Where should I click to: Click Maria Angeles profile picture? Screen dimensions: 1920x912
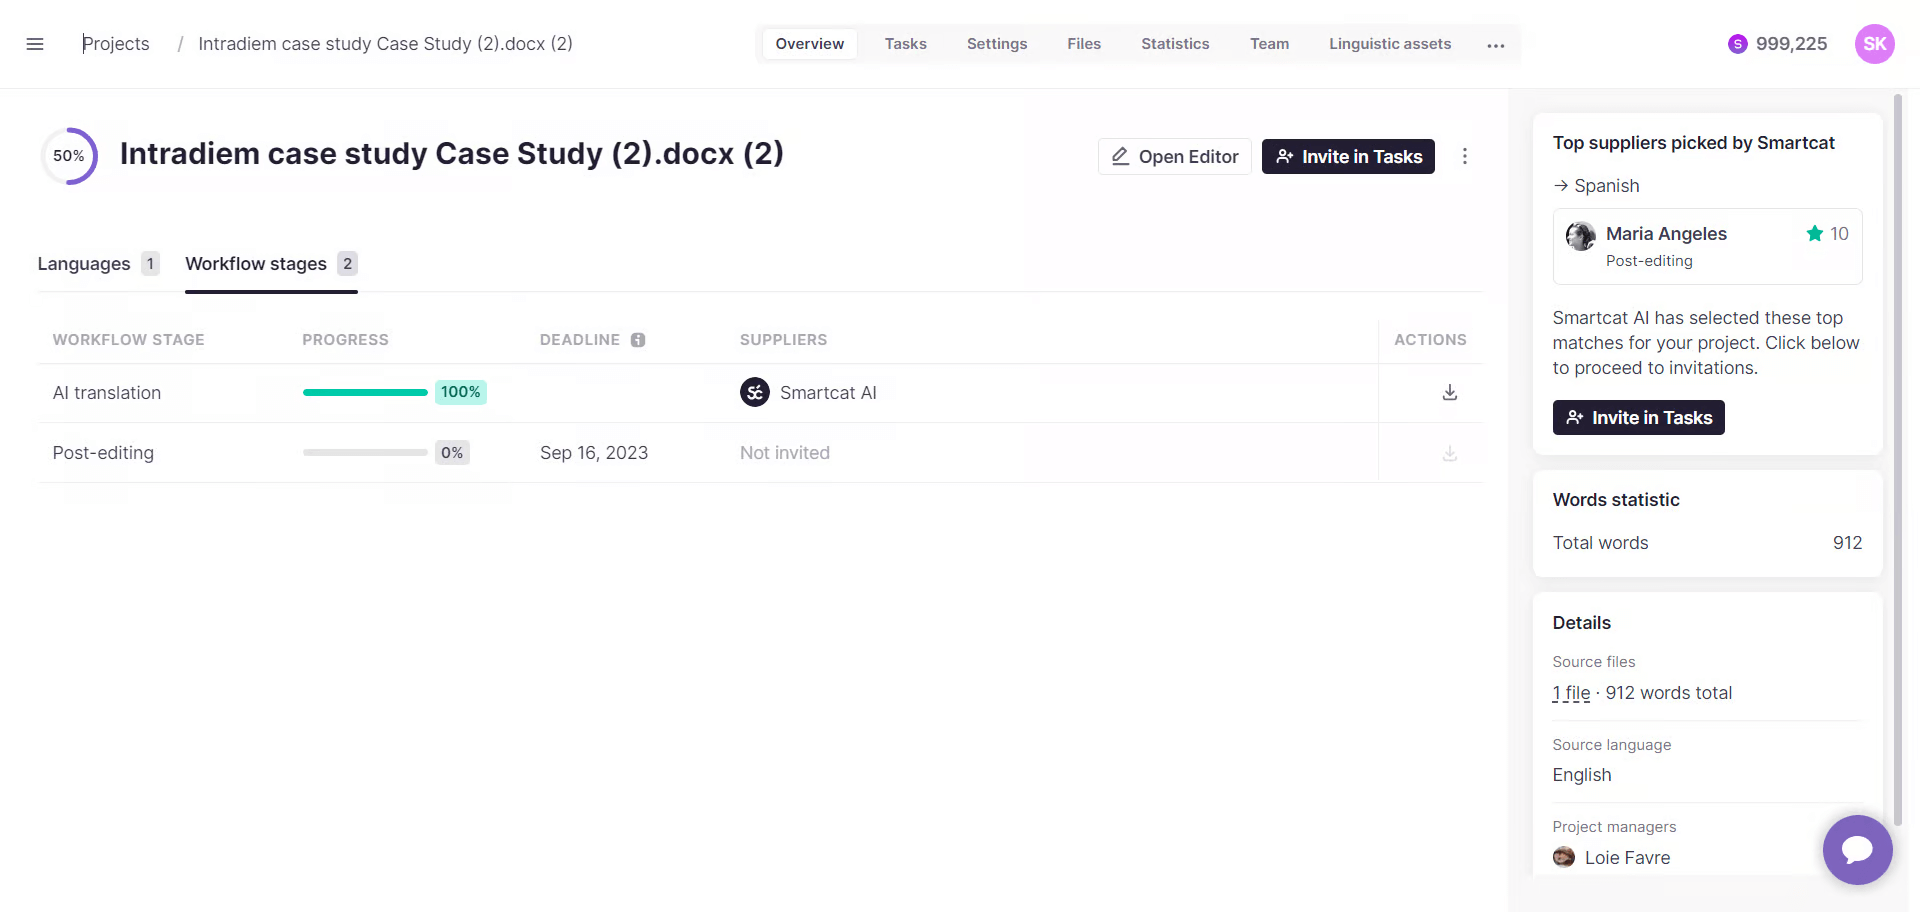[x=1581, y=237]
